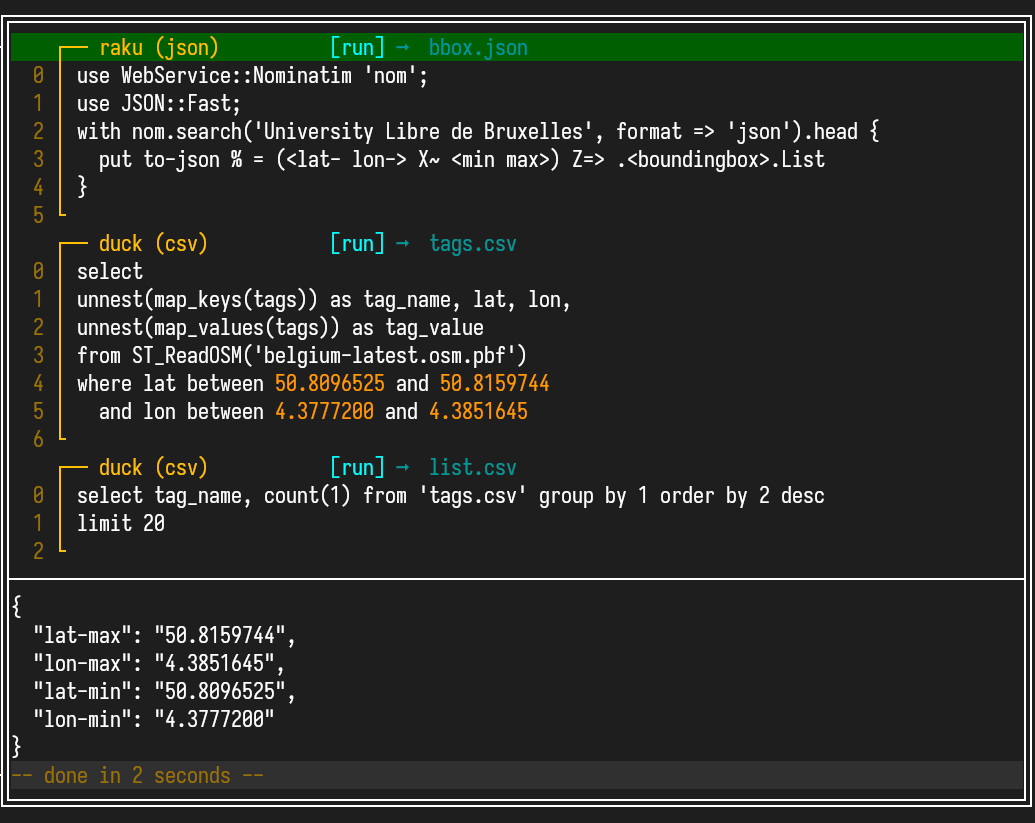Open the bbox.json output file name
The image size is (1035, 823).
coord(478,48)
